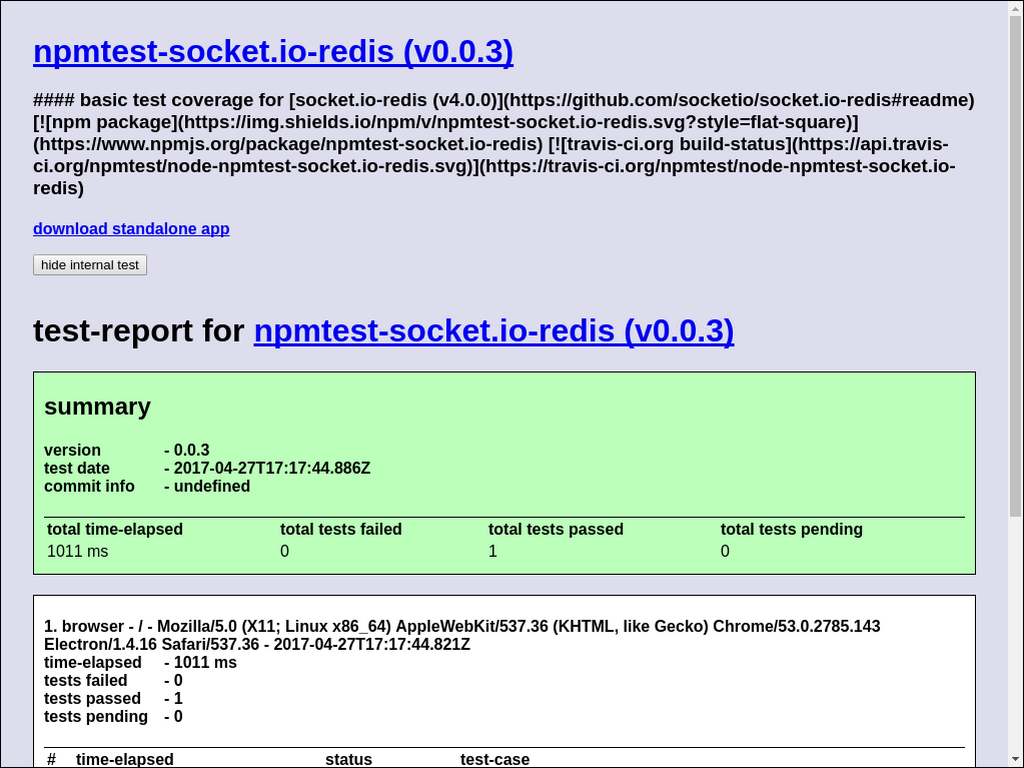Click the status column header in lower table

(349, 760)
